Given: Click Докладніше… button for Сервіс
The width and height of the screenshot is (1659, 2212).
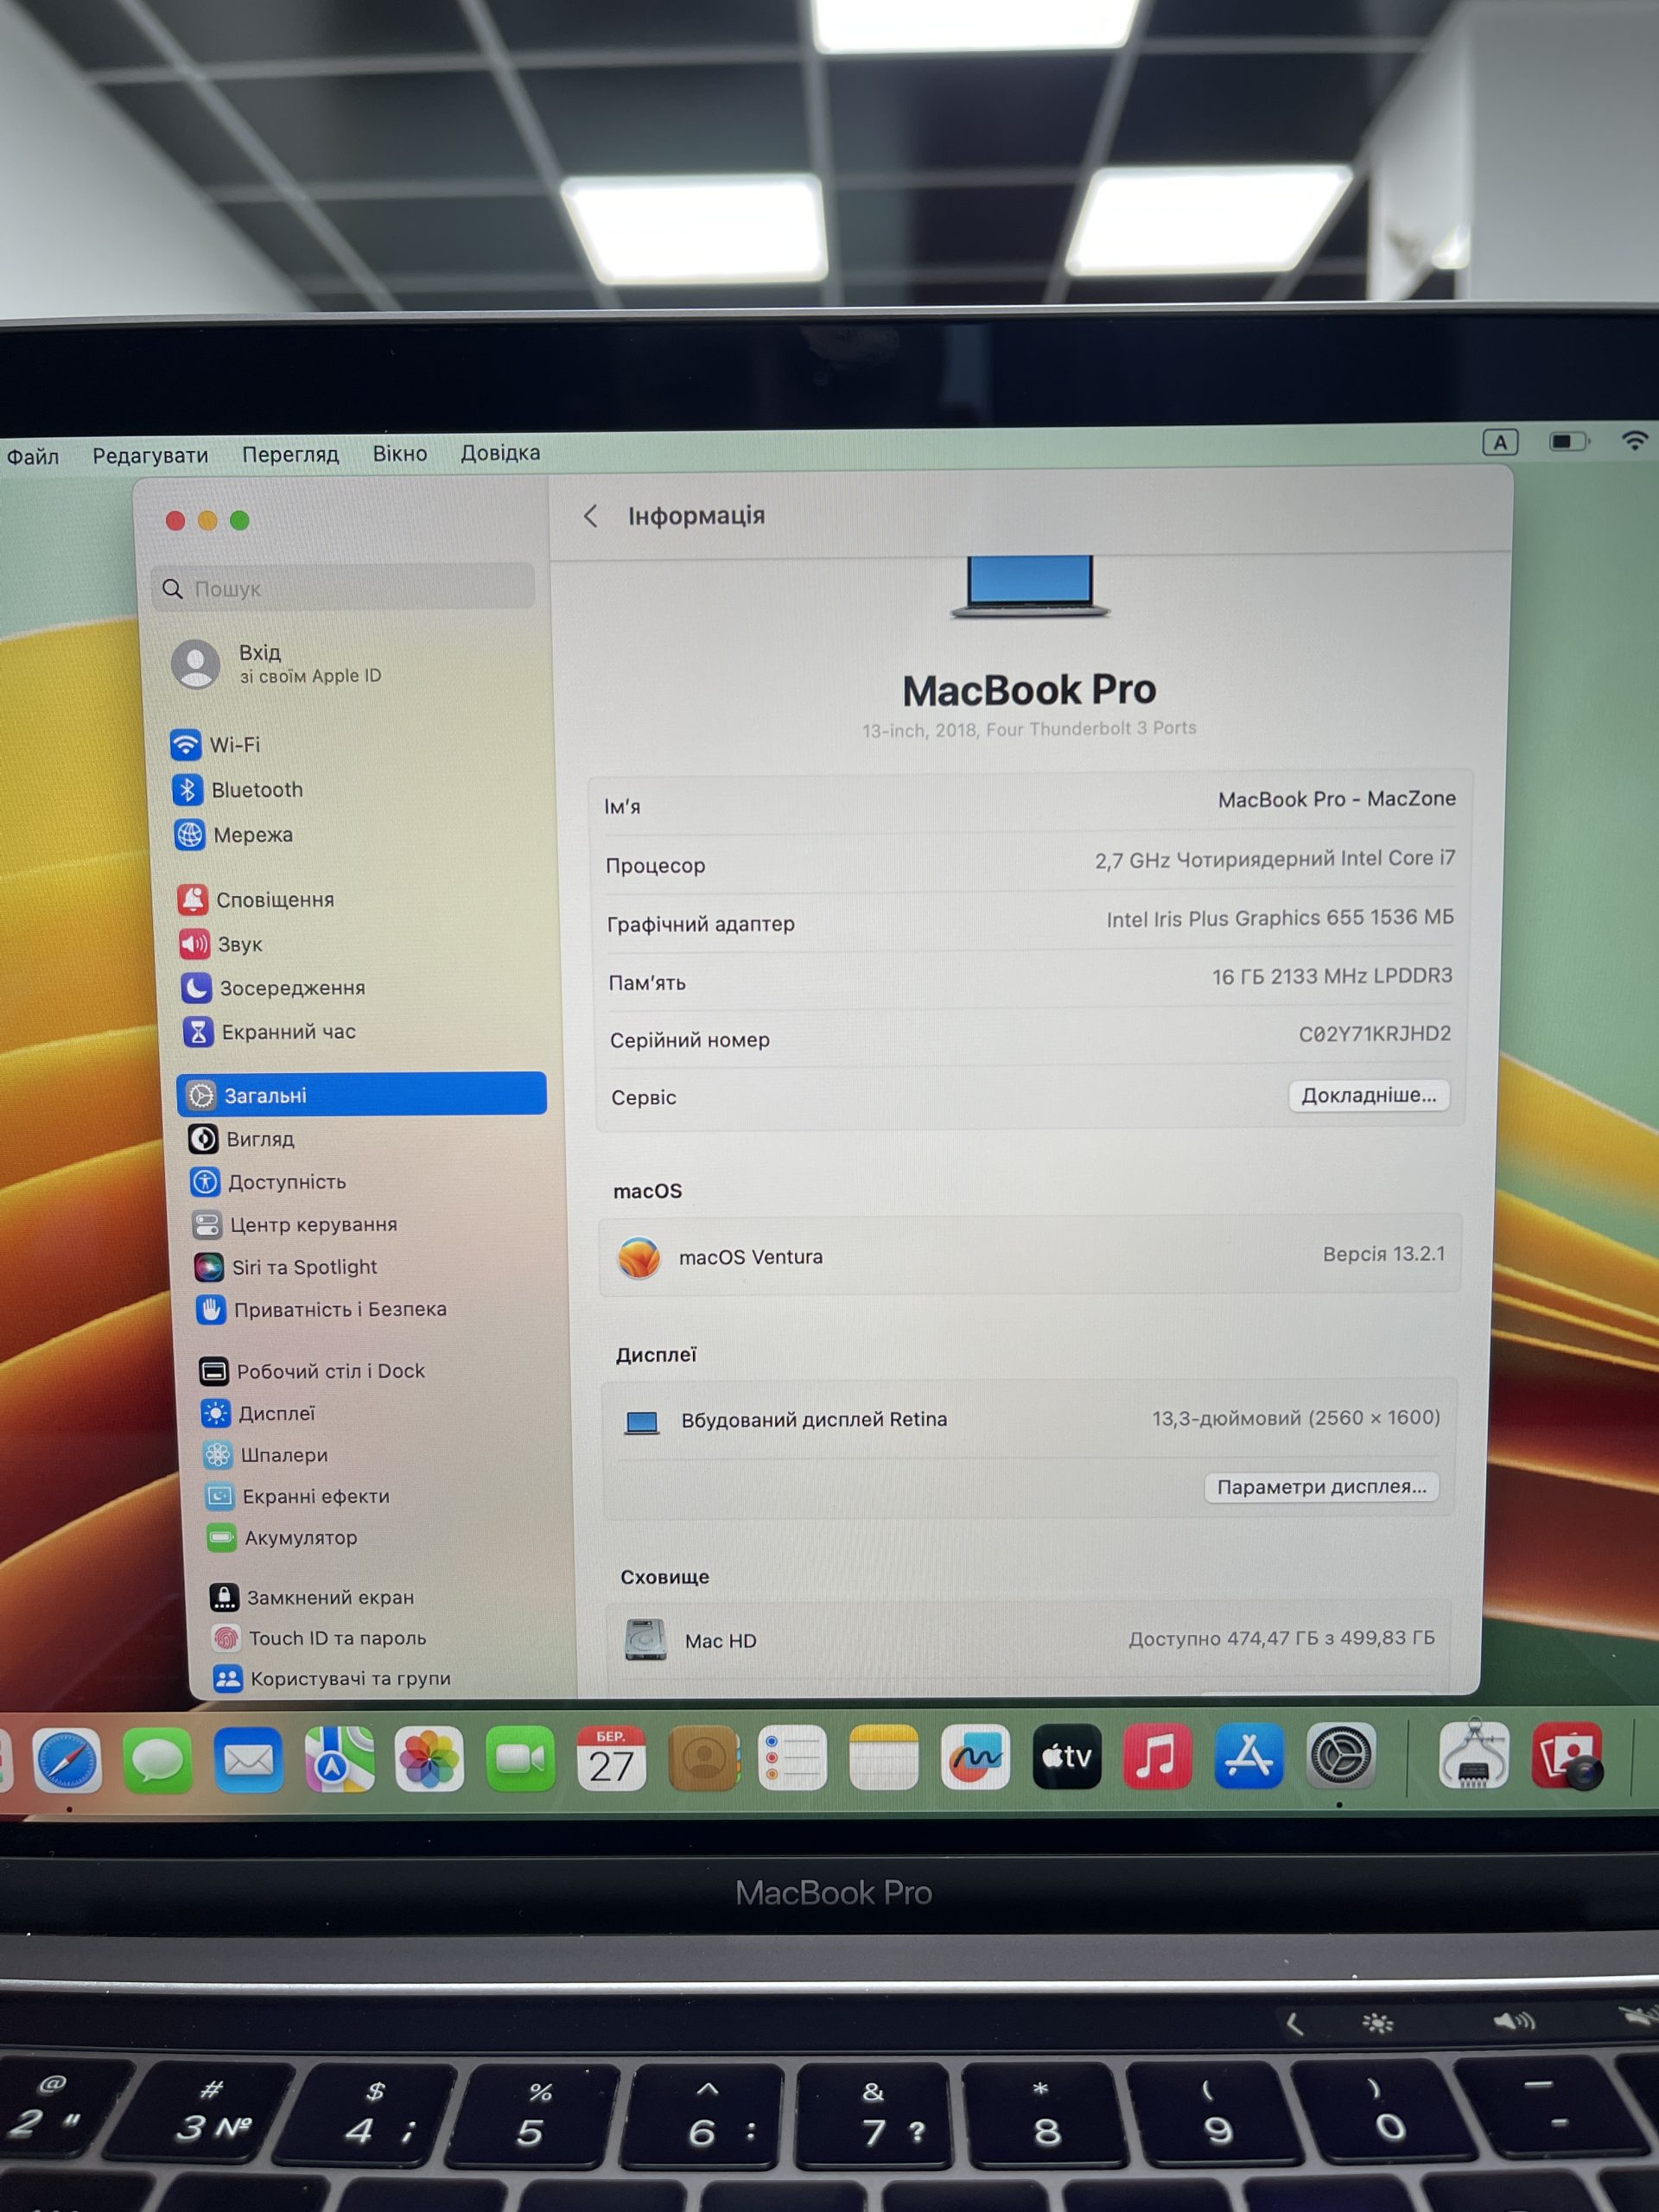Looking at the screenshot, I should 1368,1095.
